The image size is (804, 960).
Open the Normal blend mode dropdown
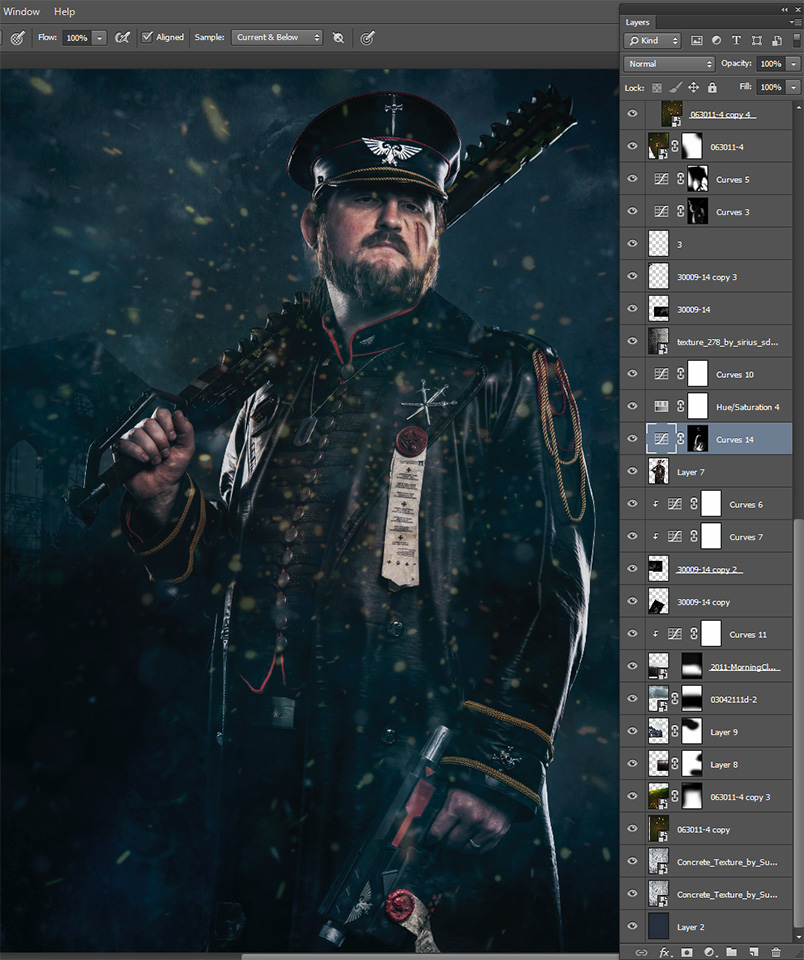point(669,64)
